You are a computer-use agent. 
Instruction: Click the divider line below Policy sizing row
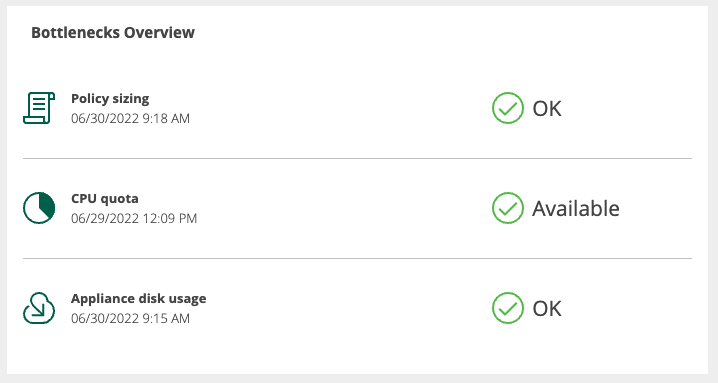357,159
